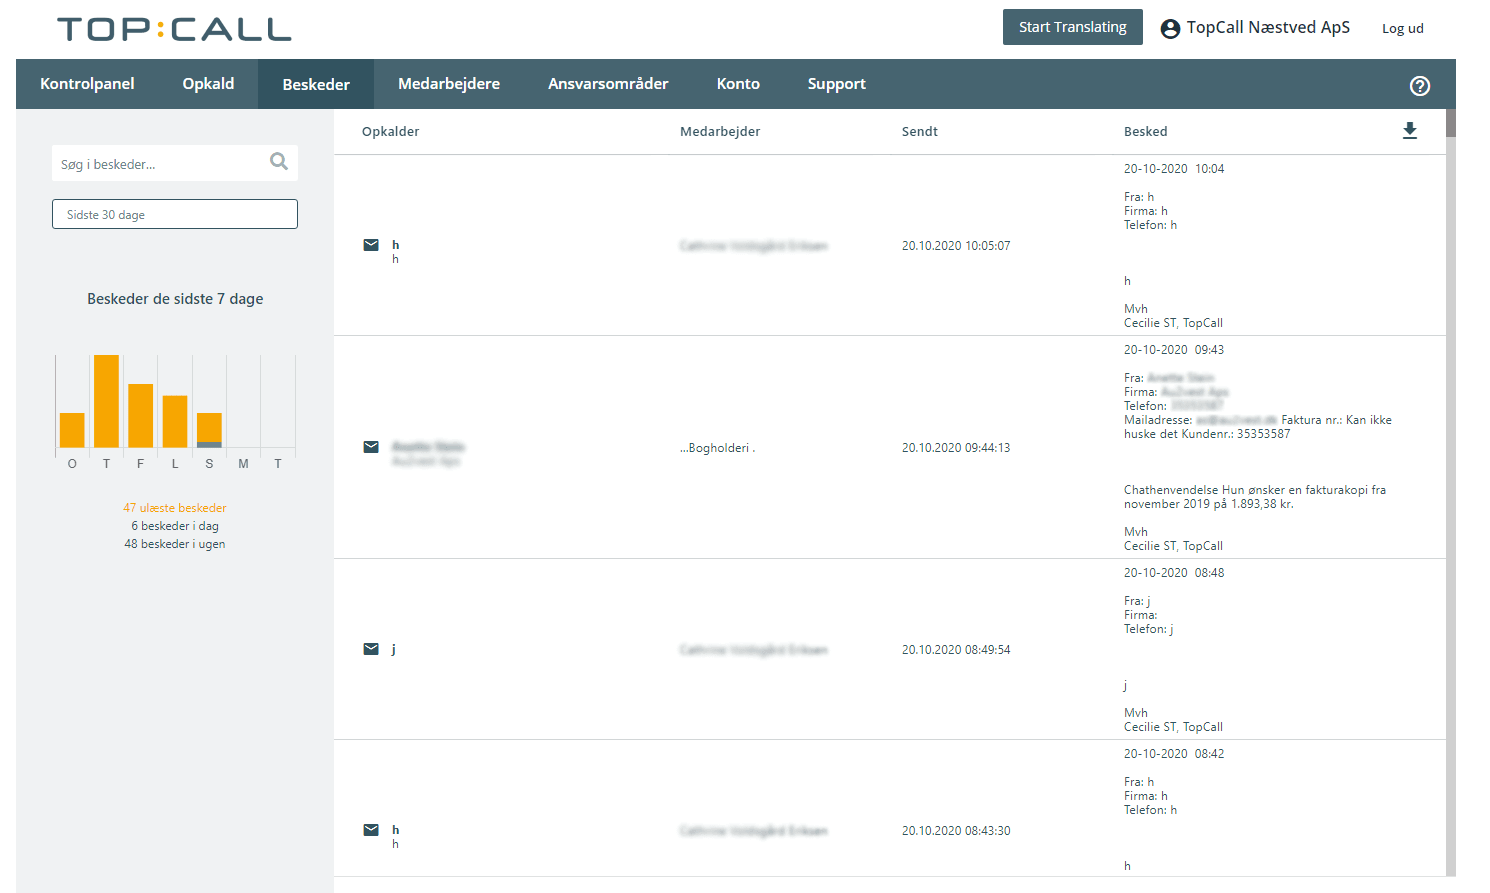
Task: Select the Besked​er tab
Action: coord(316,84)
